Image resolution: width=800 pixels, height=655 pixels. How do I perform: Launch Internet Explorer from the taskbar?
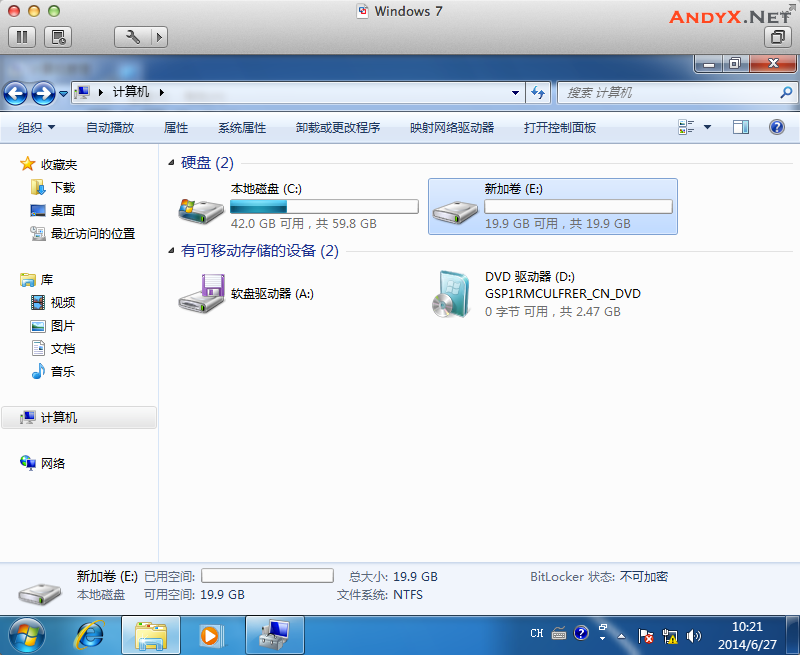[89, 636]
